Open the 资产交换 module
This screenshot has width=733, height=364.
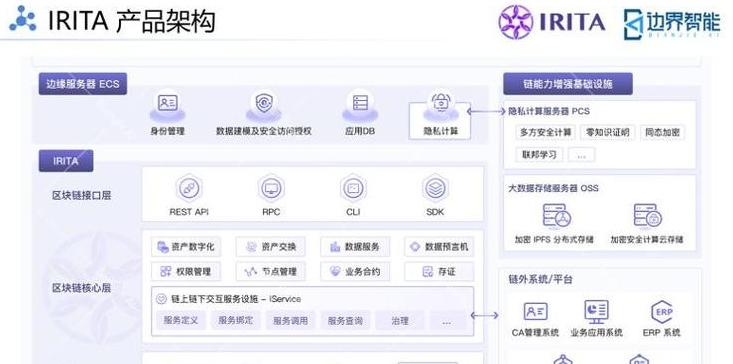(271, 247)
